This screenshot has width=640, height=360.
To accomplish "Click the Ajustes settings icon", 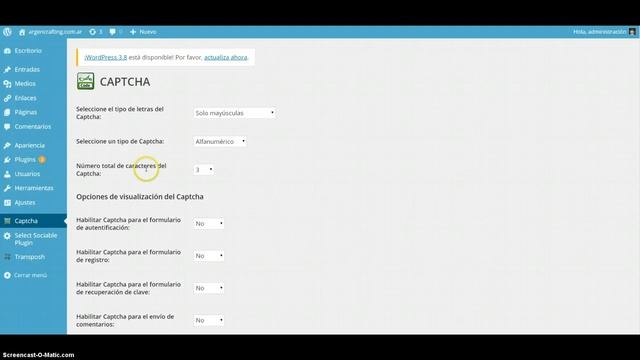I will pos(7,203).
